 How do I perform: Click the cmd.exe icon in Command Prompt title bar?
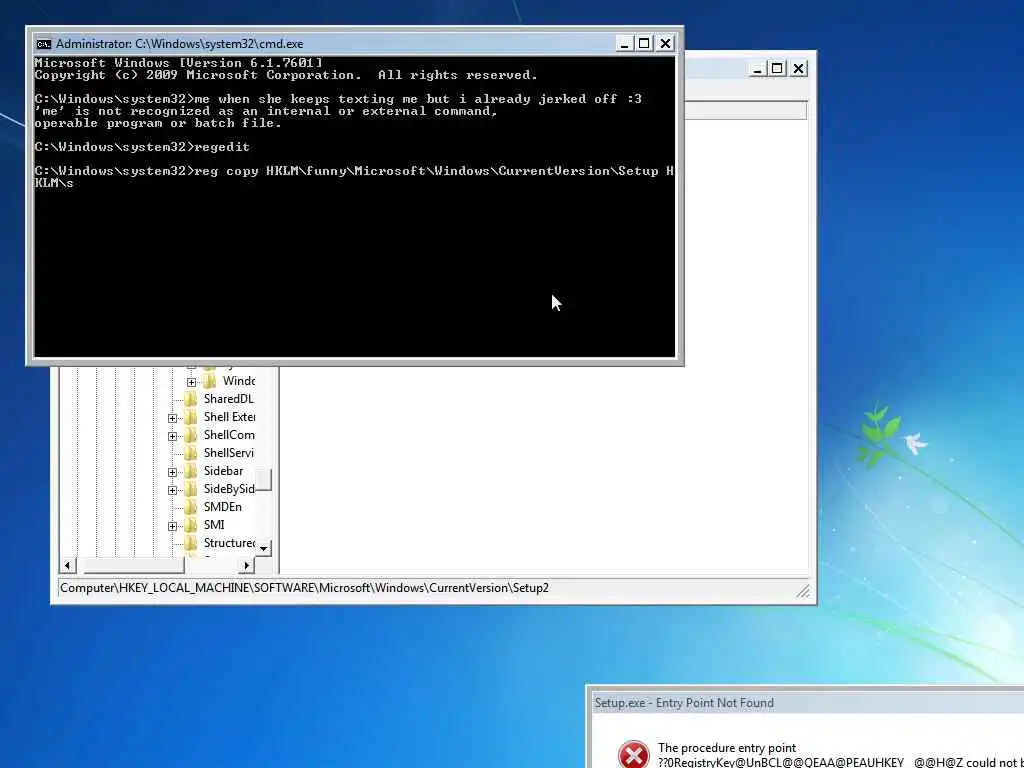(44, 44)
